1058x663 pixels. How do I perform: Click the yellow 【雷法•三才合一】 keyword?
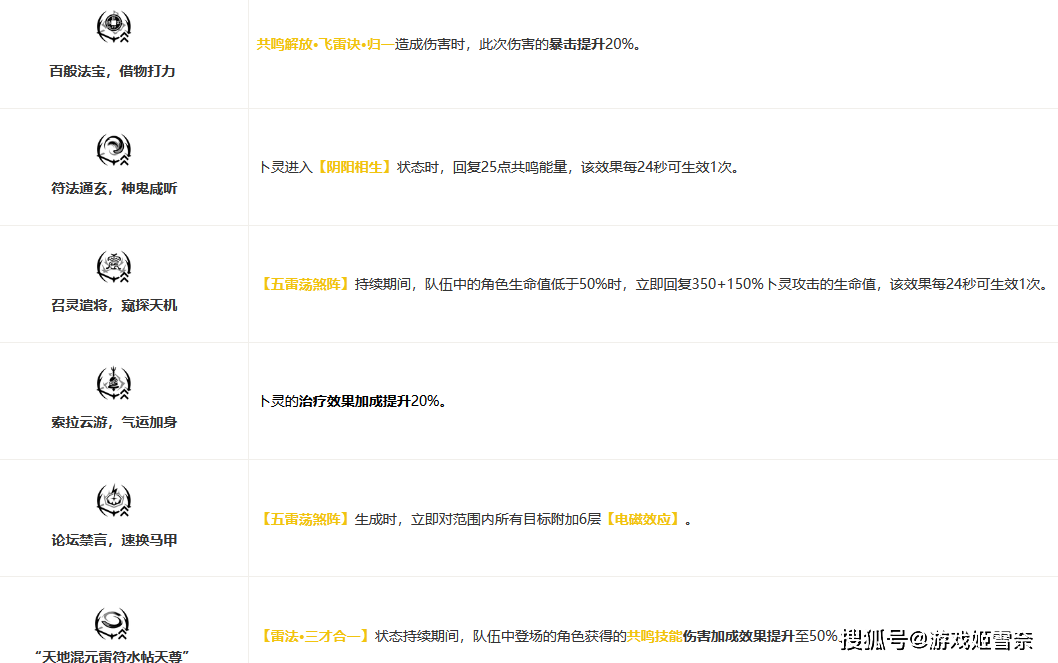(315, 636)
